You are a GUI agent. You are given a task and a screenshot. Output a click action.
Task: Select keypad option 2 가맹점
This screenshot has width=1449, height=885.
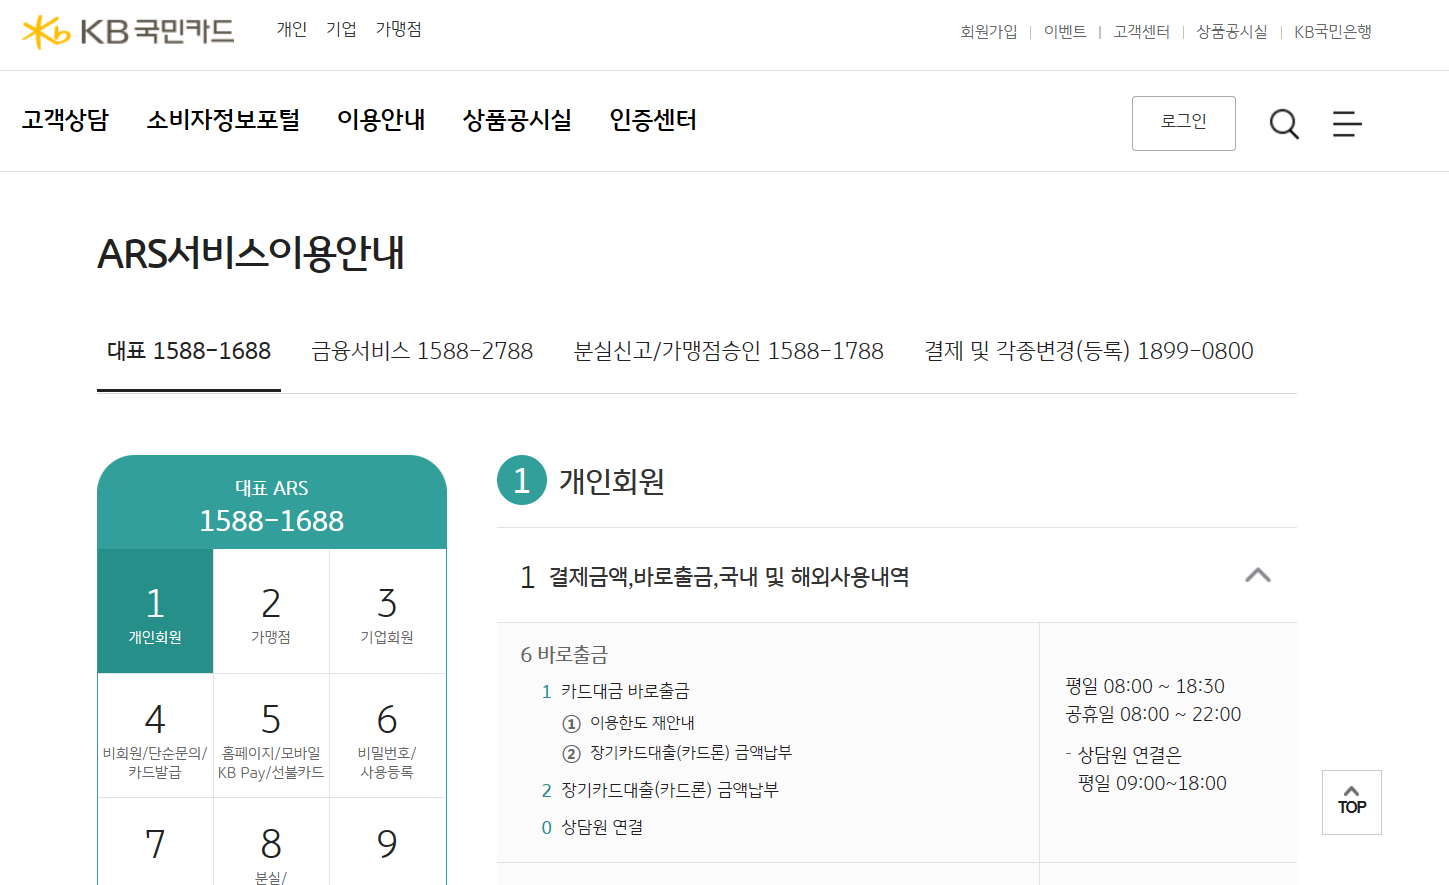click(x=271, y=610)
